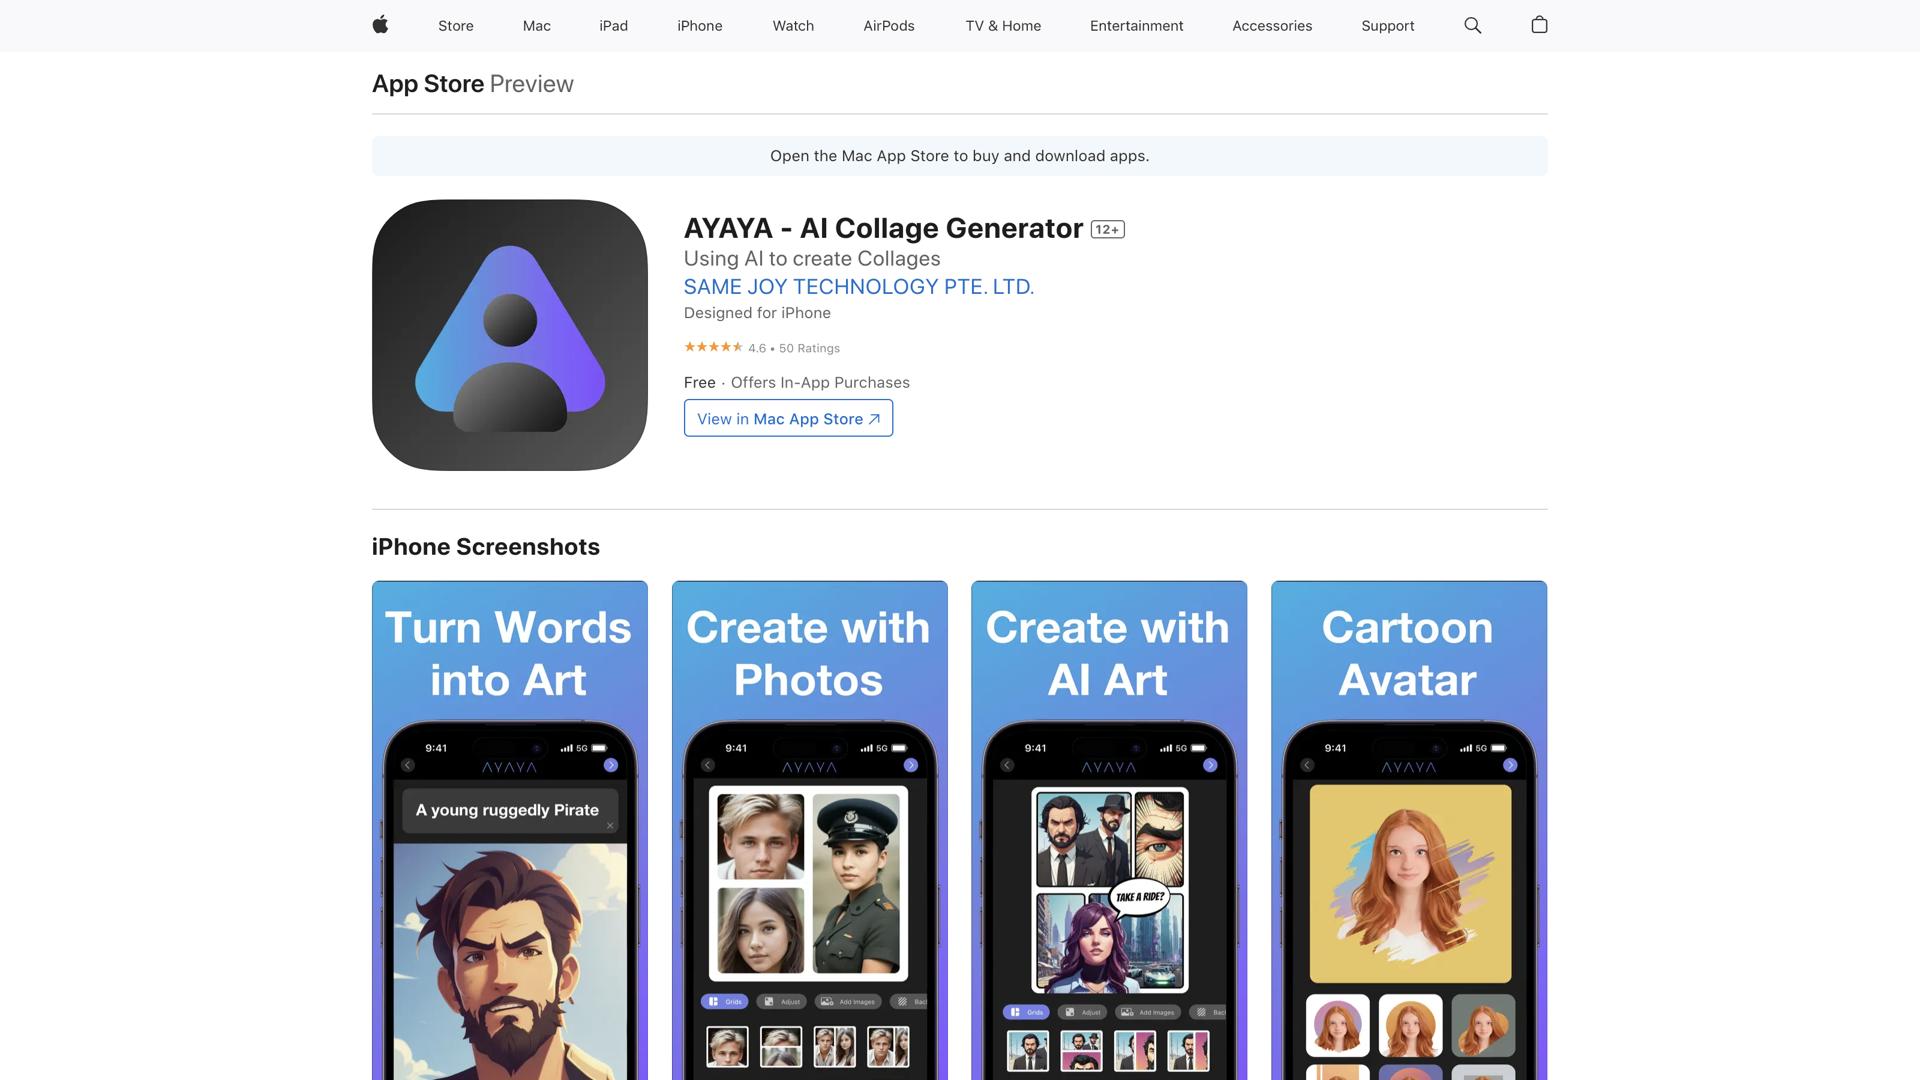Viewport: 1920px width, 1080px height.
Task: Toggle the Grids tool in Create with Photos screenshot
Action: (725, 1001)
